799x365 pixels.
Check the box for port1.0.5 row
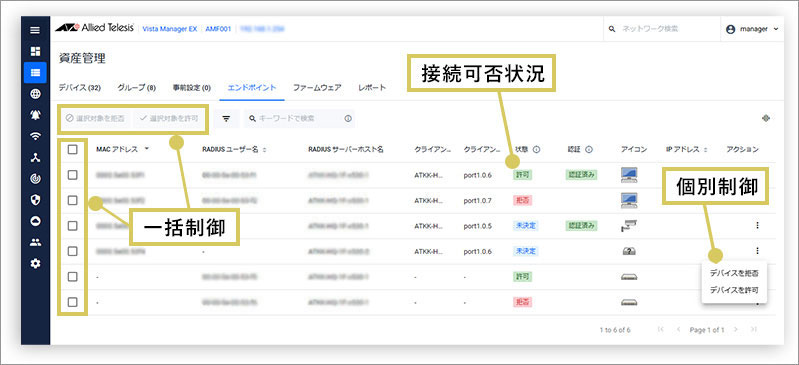pyautogui.click(x=72, y=226)
